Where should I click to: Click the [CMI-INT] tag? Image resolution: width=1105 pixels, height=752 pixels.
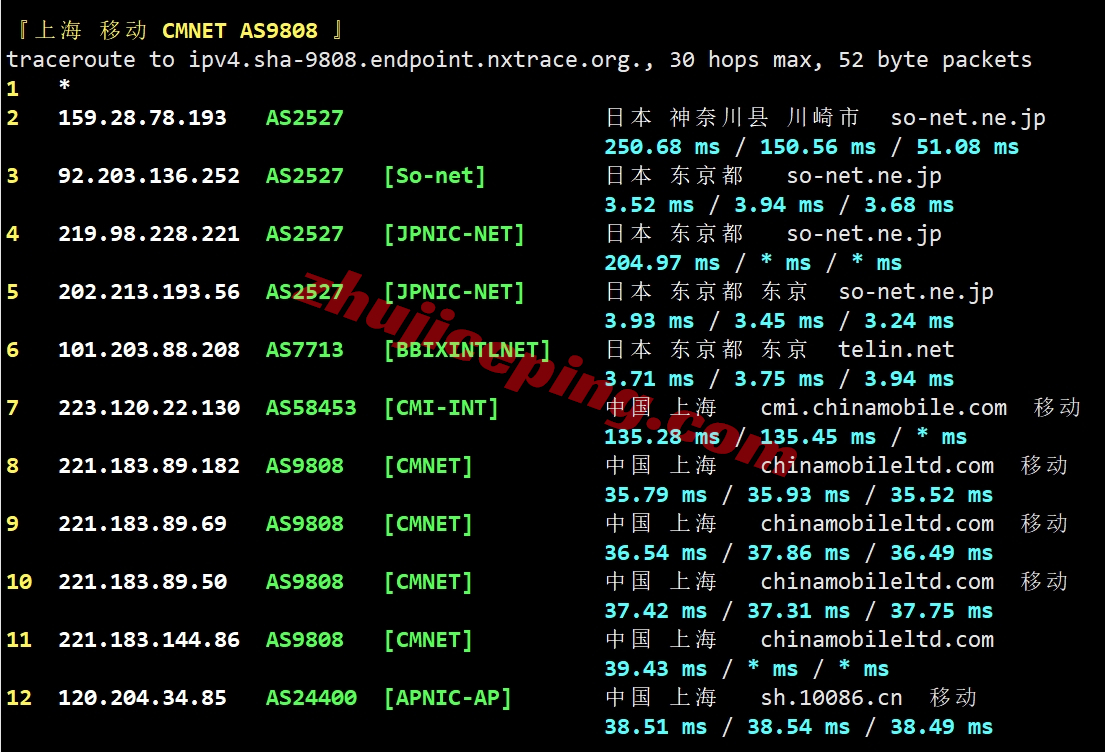(441, 407)
